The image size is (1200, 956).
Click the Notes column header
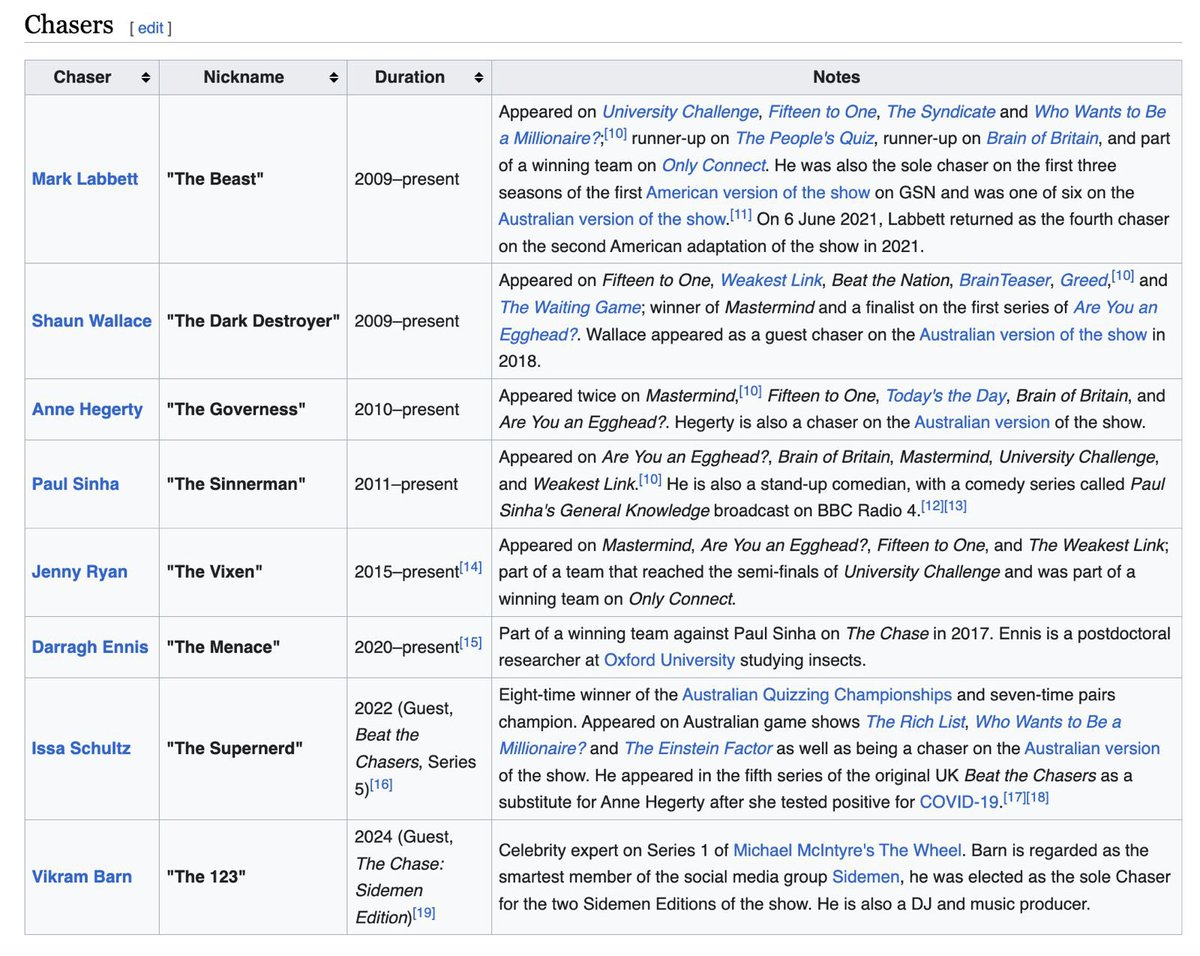[x=836, y=78]
